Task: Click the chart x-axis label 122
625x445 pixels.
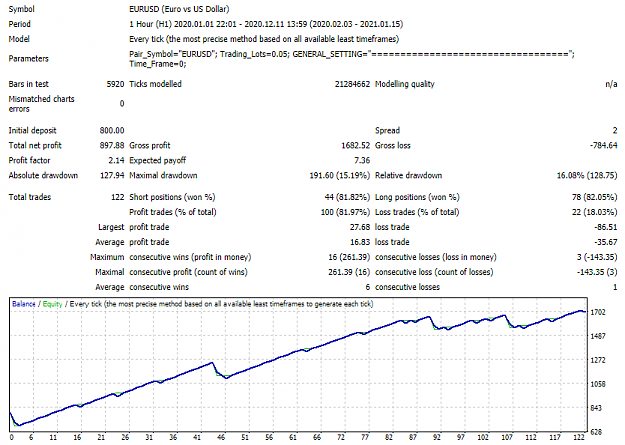Action: click(x=578, y=437)
